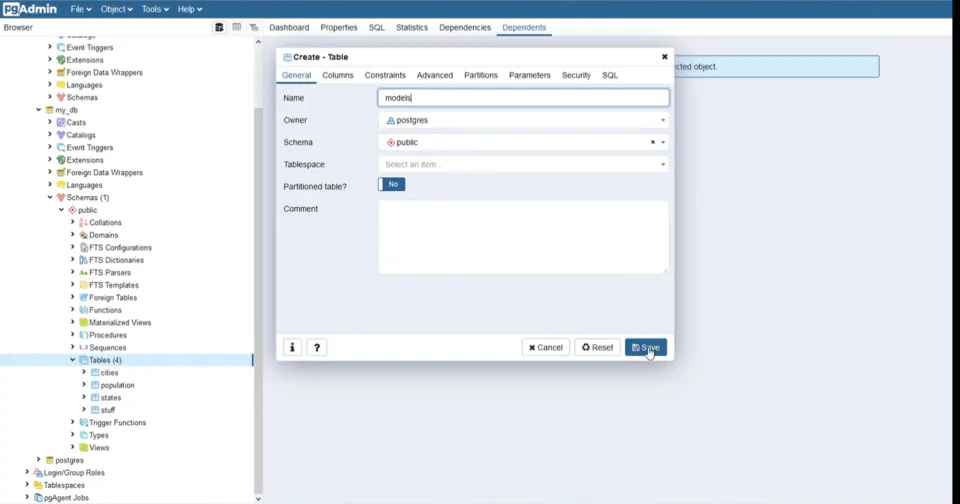Click the Filtered Rows icon in Browser header
This screenshot has height=504, width=960.
coord(254,28)
